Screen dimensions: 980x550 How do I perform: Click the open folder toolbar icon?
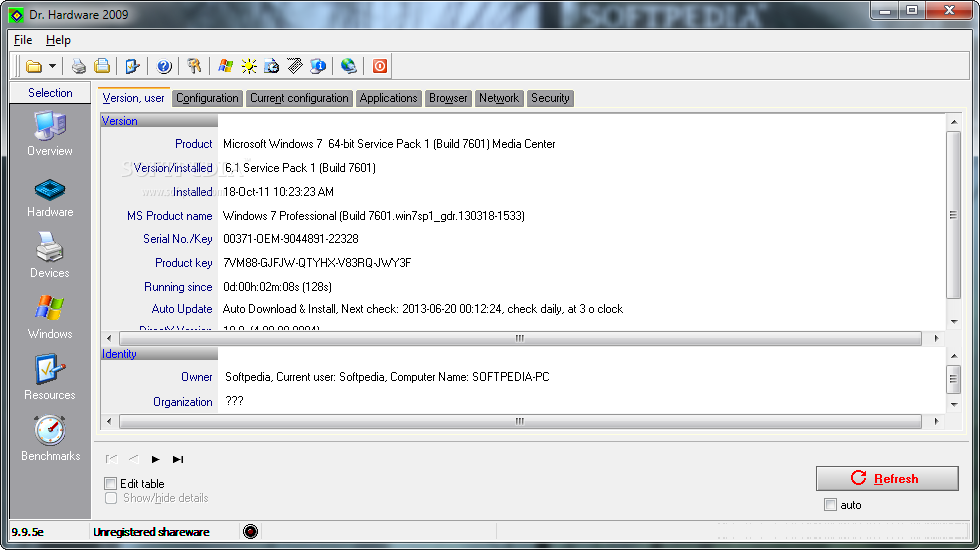pos(34,66)
